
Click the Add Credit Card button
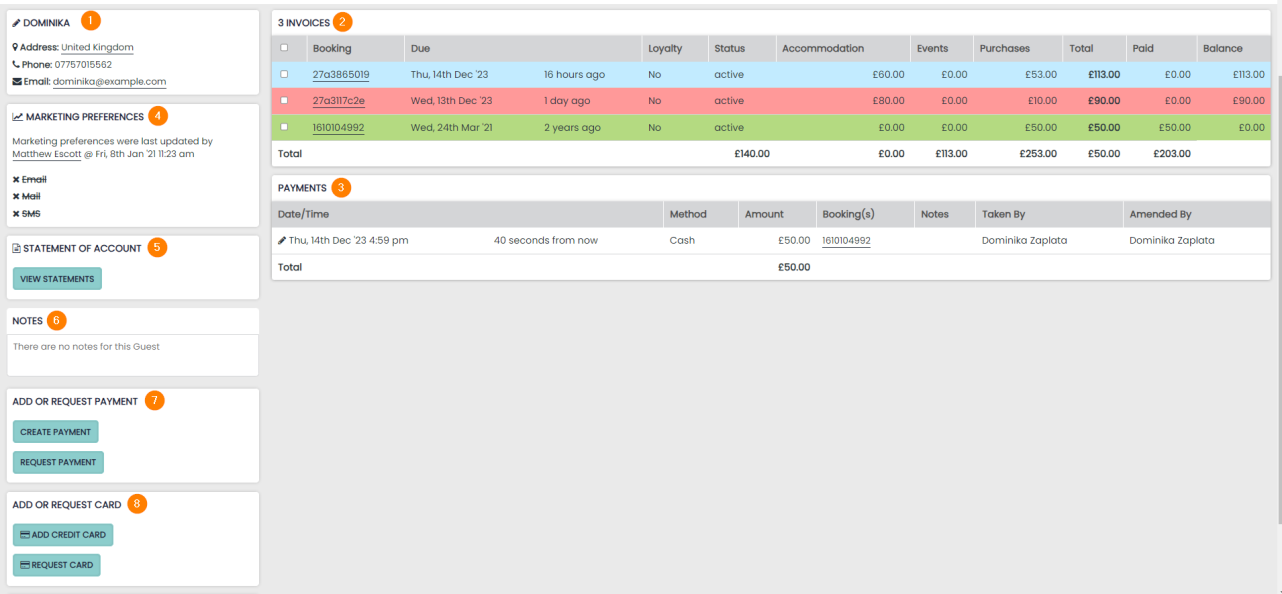point(62,535)
